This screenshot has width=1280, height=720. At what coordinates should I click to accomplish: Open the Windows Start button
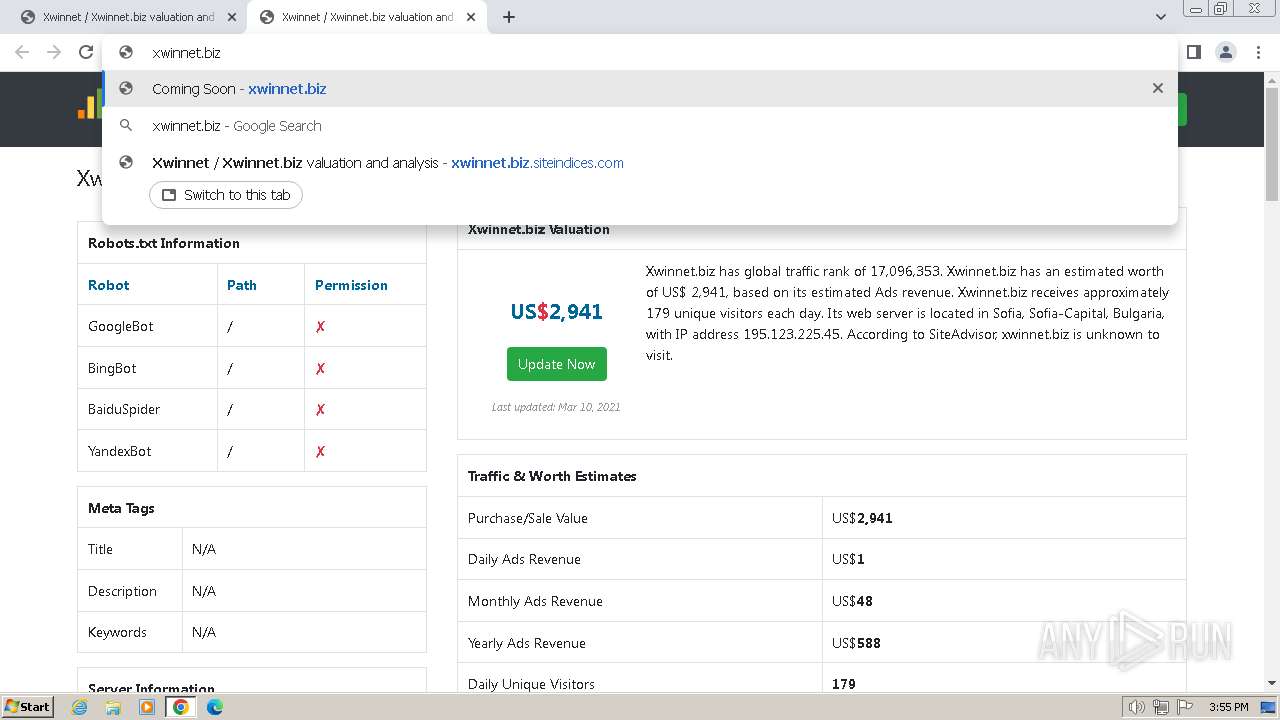pos(28,706)
